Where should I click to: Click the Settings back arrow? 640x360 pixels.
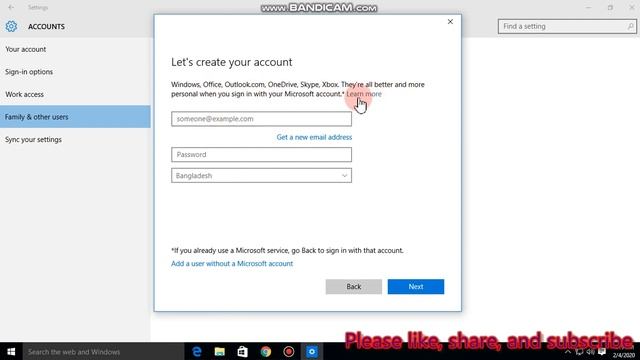tap(11, 7)
